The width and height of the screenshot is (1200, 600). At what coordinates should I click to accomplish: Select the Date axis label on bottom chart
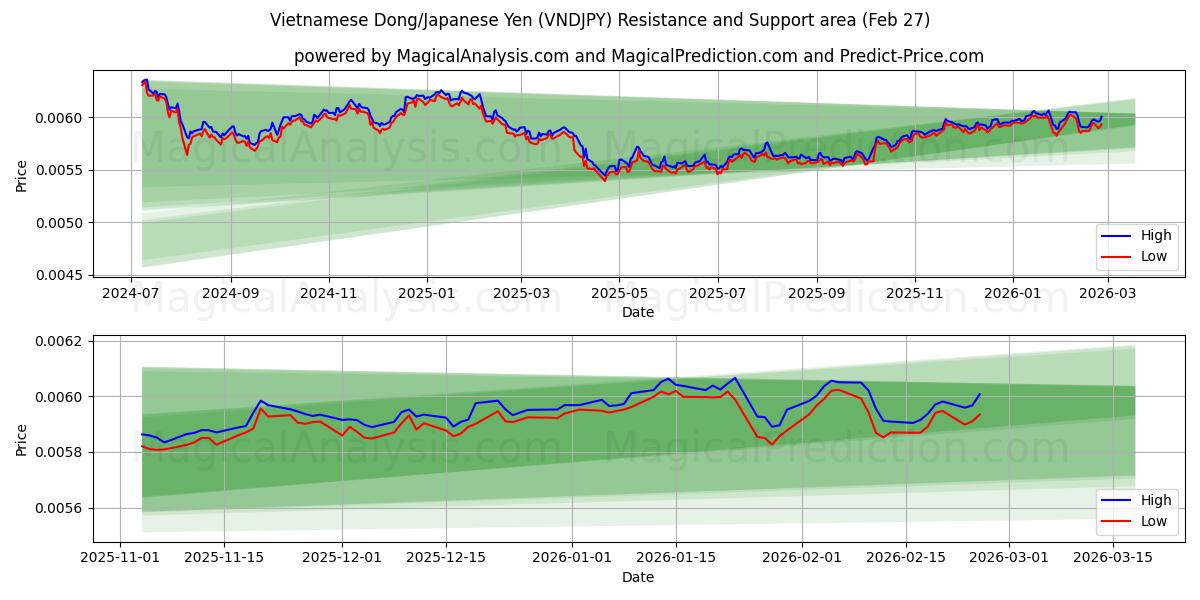coord(638,577)
